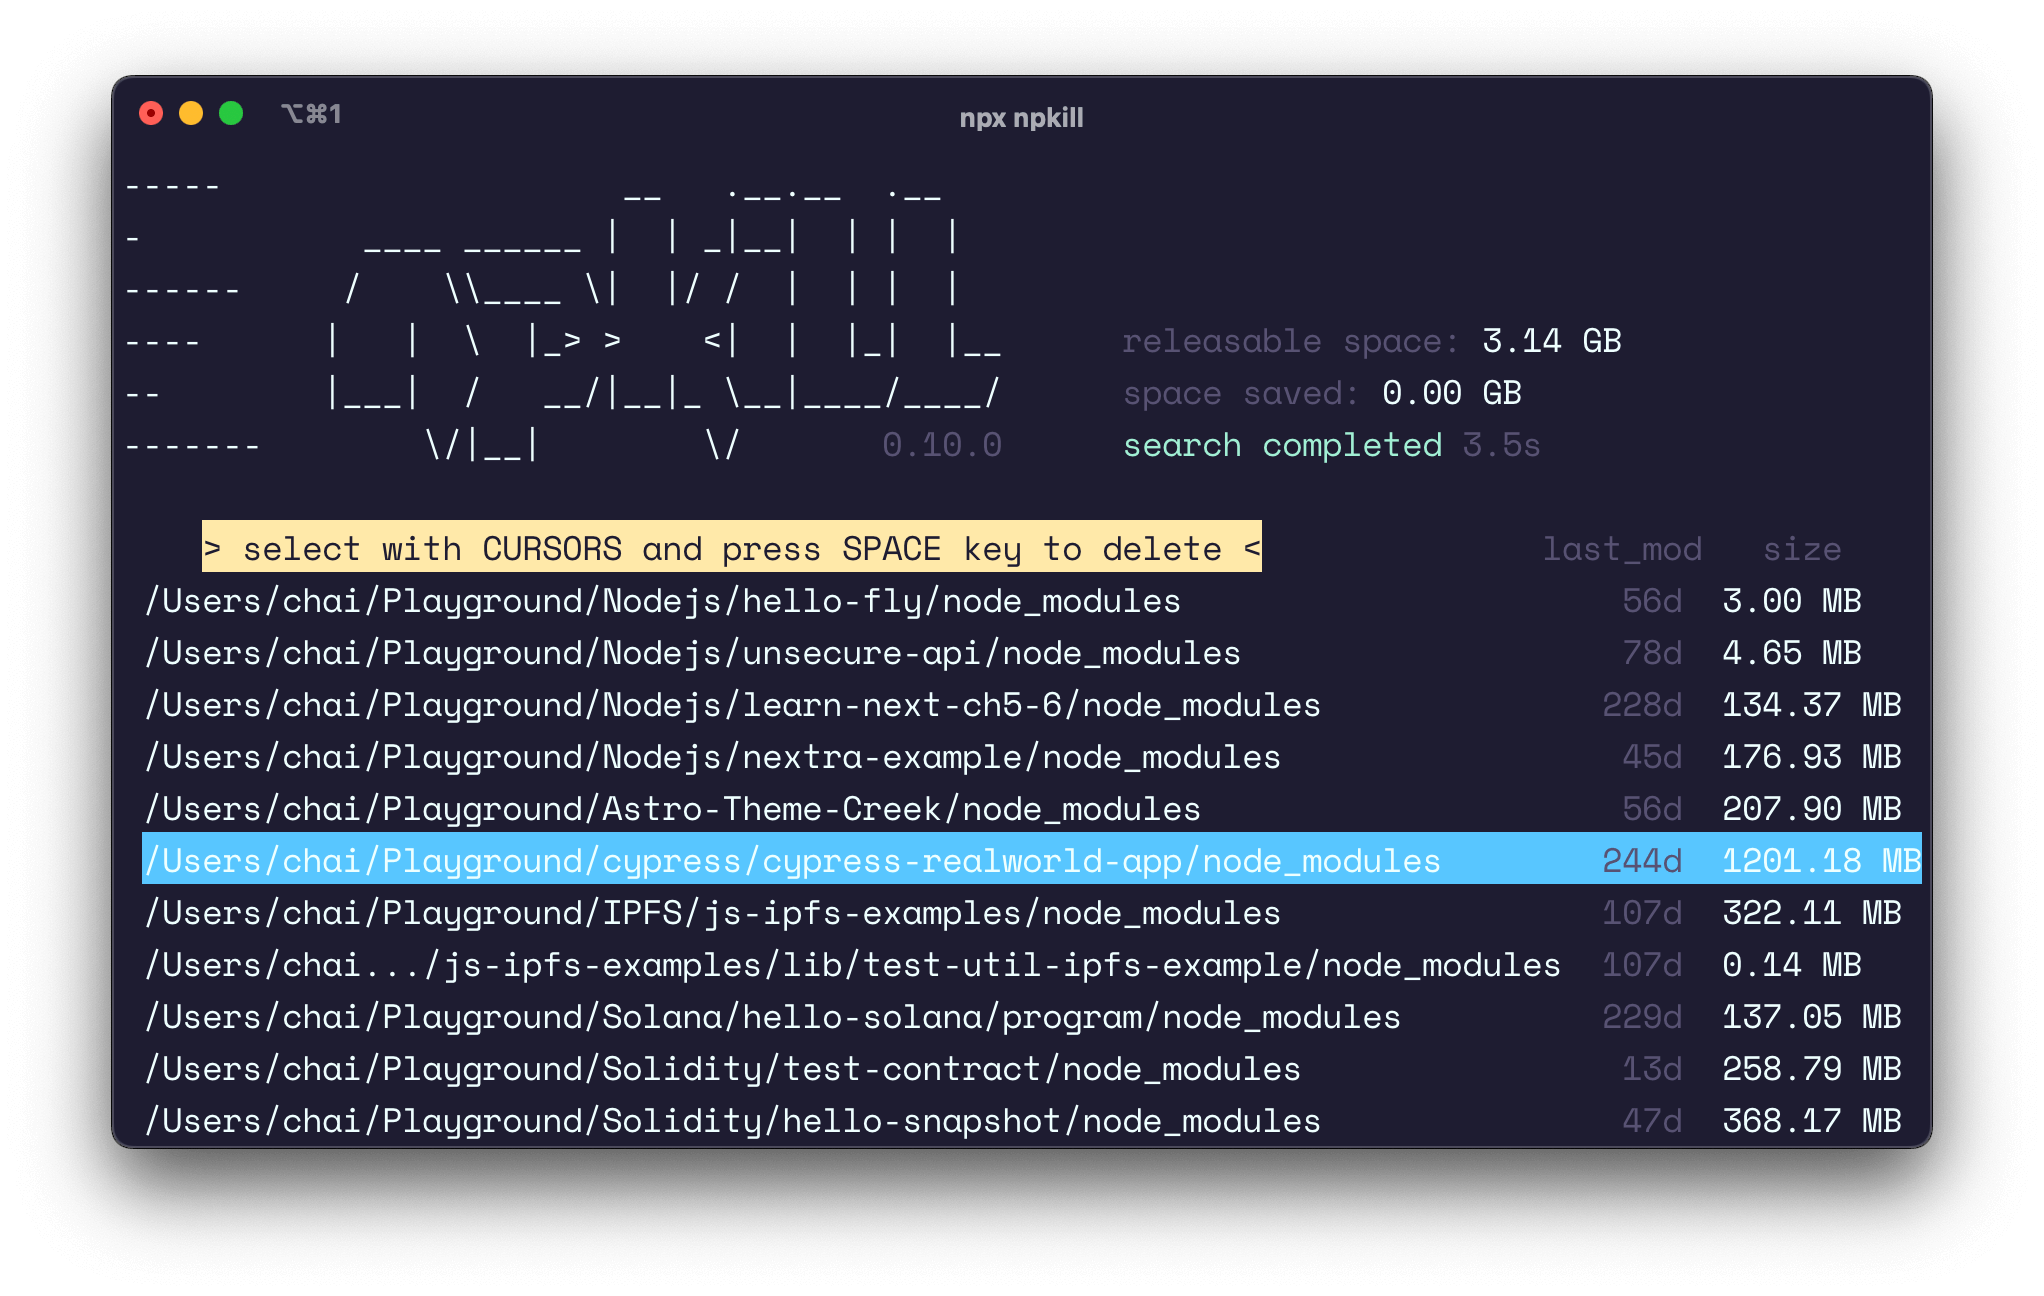Click the 176.93 MB size value
Screen dimensions: 2044x1296
[x=1811, y=757]
